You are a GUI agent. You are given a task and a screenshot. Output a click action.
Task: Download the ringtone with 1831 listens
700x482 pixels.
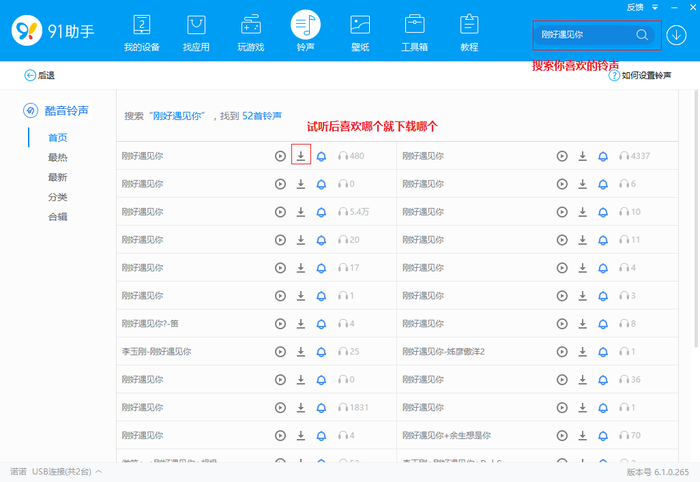tap(301, 407)
